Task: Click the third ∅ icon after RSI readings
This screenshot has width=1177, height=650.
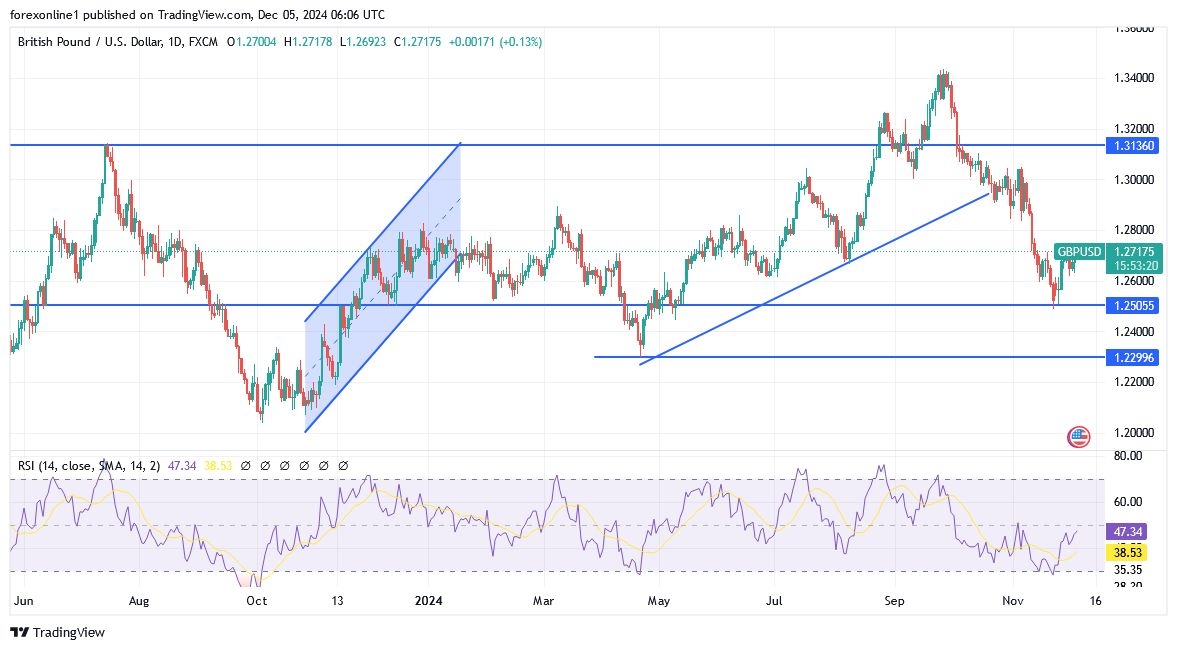Action: [285, 465]
